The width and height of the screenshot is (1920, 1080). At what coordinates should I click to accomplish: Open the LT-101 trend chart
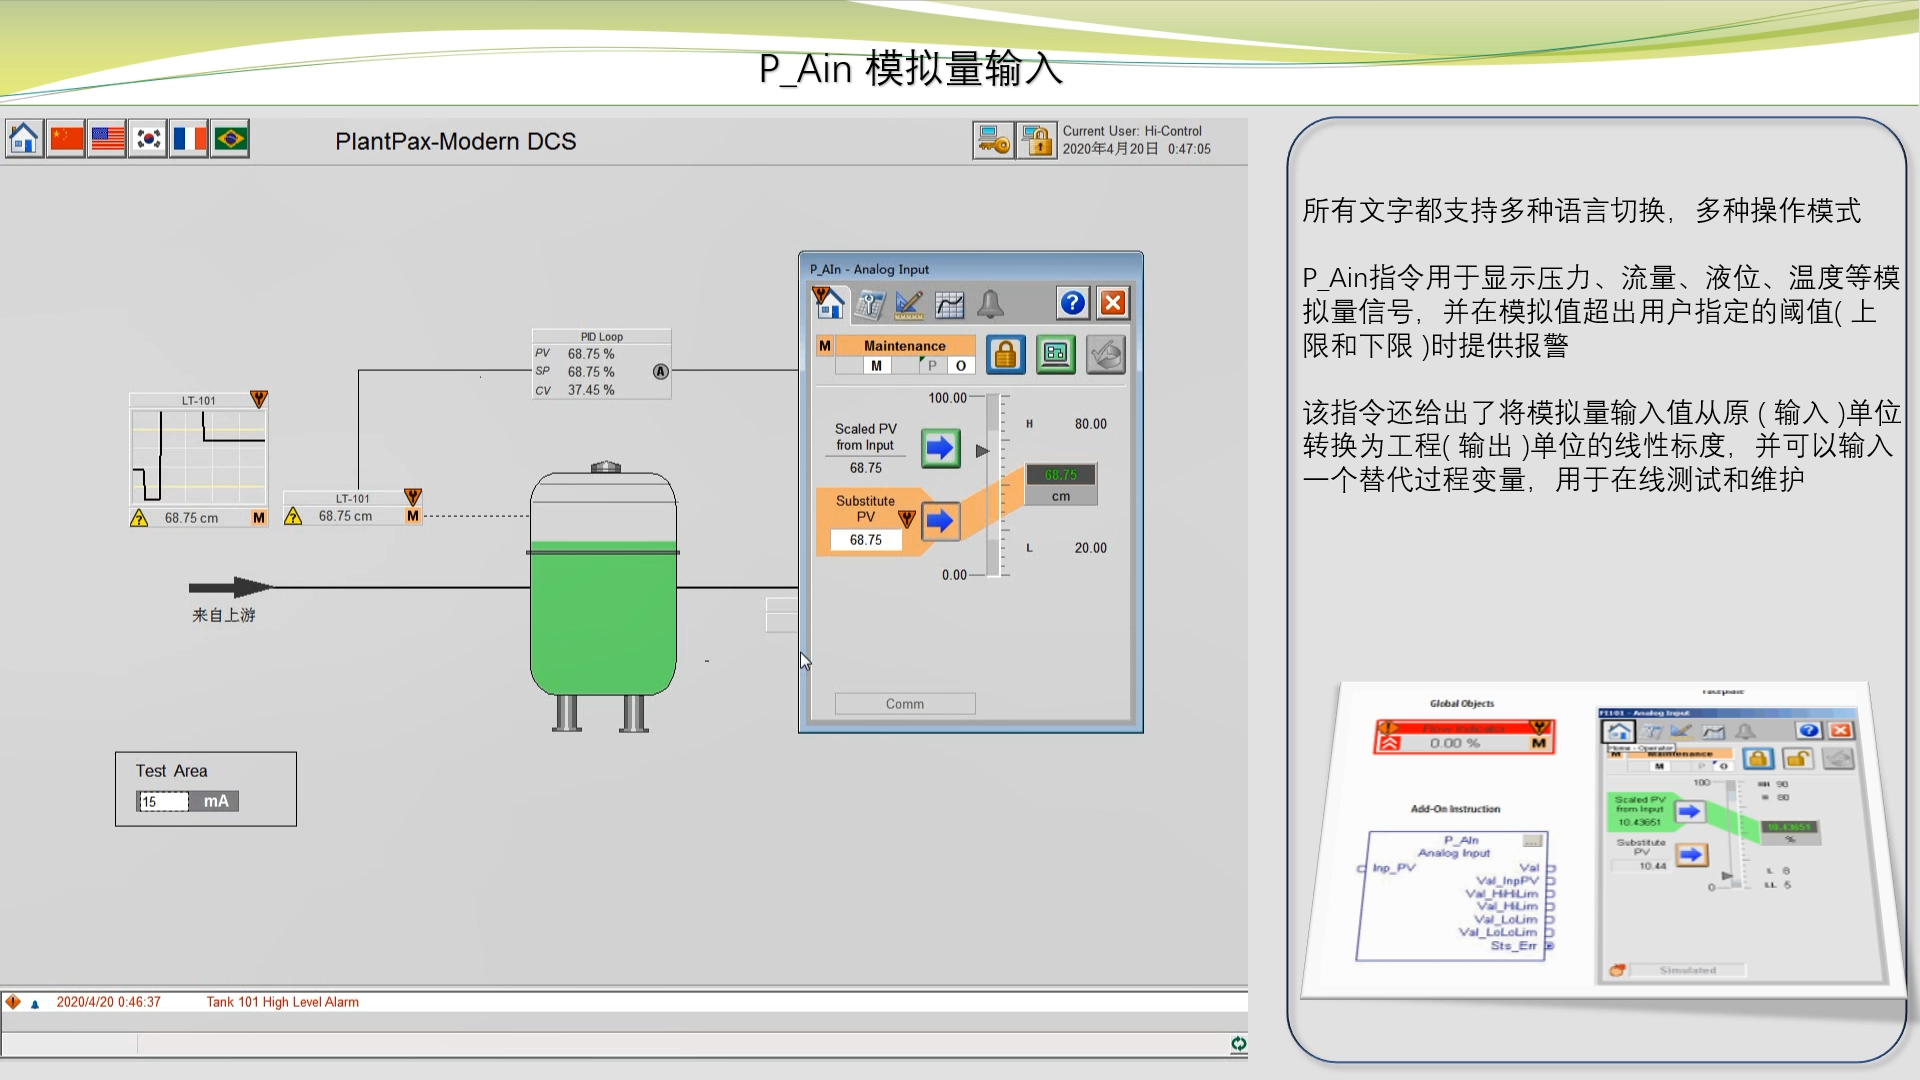[x=199, y=458]
